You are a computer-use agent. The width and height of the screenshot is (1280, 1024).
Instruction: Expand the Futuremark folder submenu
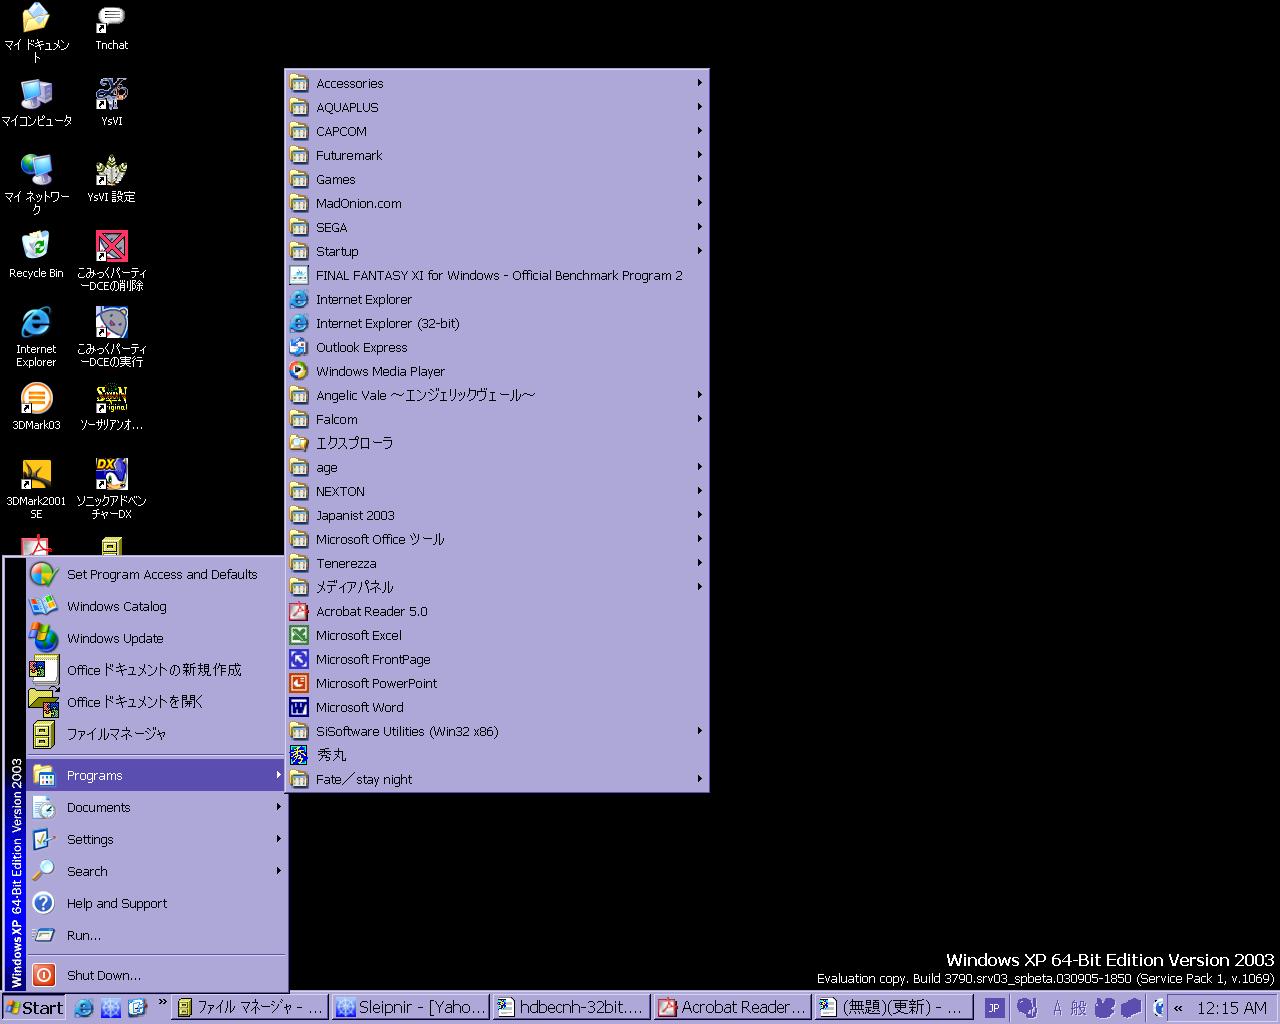point(497,155)
